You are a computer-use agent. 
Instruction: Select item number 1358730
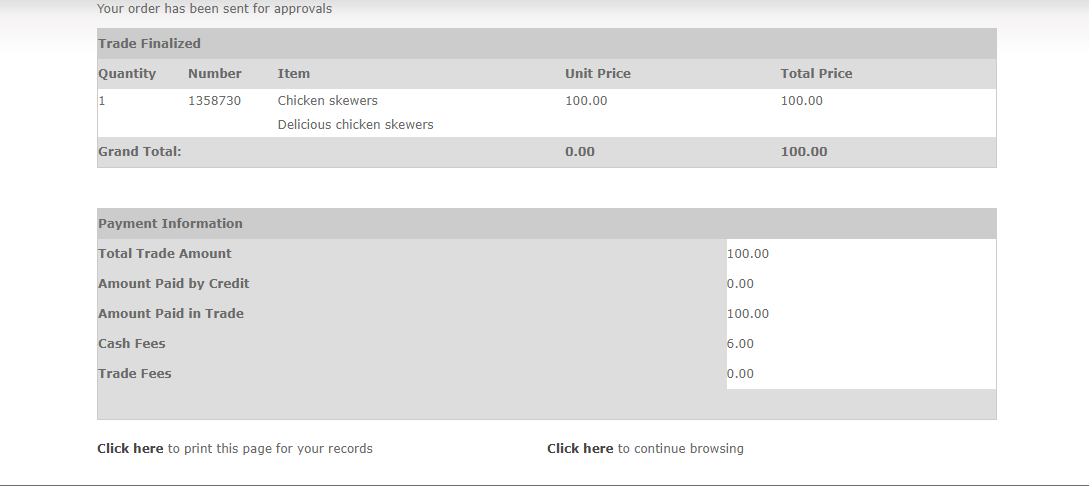214,101
